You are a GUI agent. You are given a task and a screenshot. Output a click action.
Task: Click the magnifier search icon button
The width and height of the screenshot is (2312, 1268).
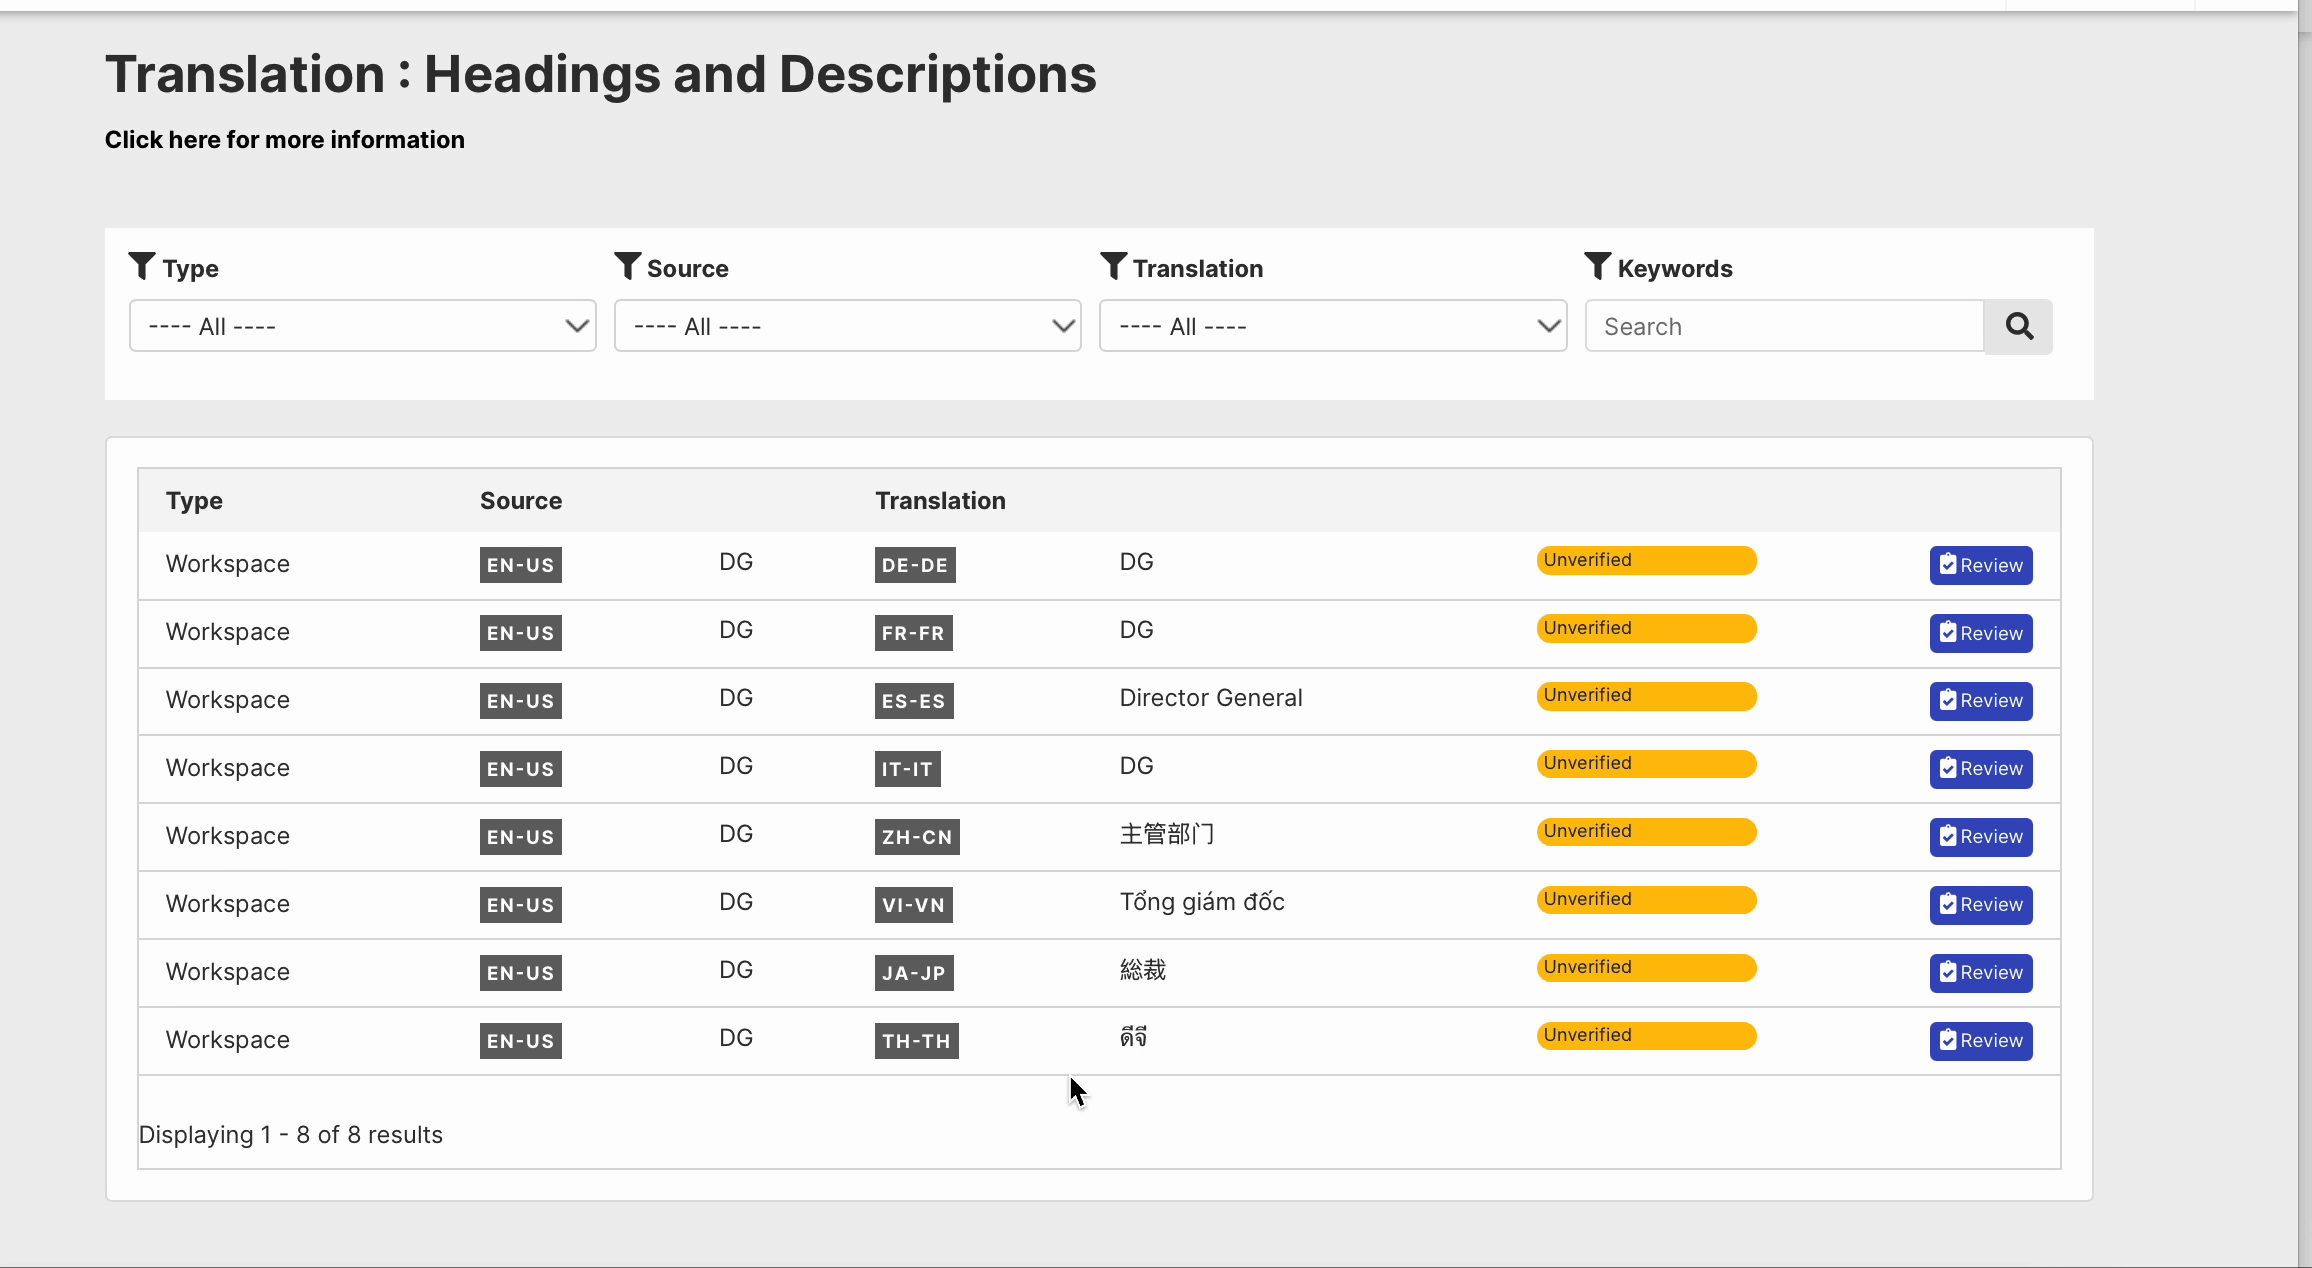point(2018,326)
